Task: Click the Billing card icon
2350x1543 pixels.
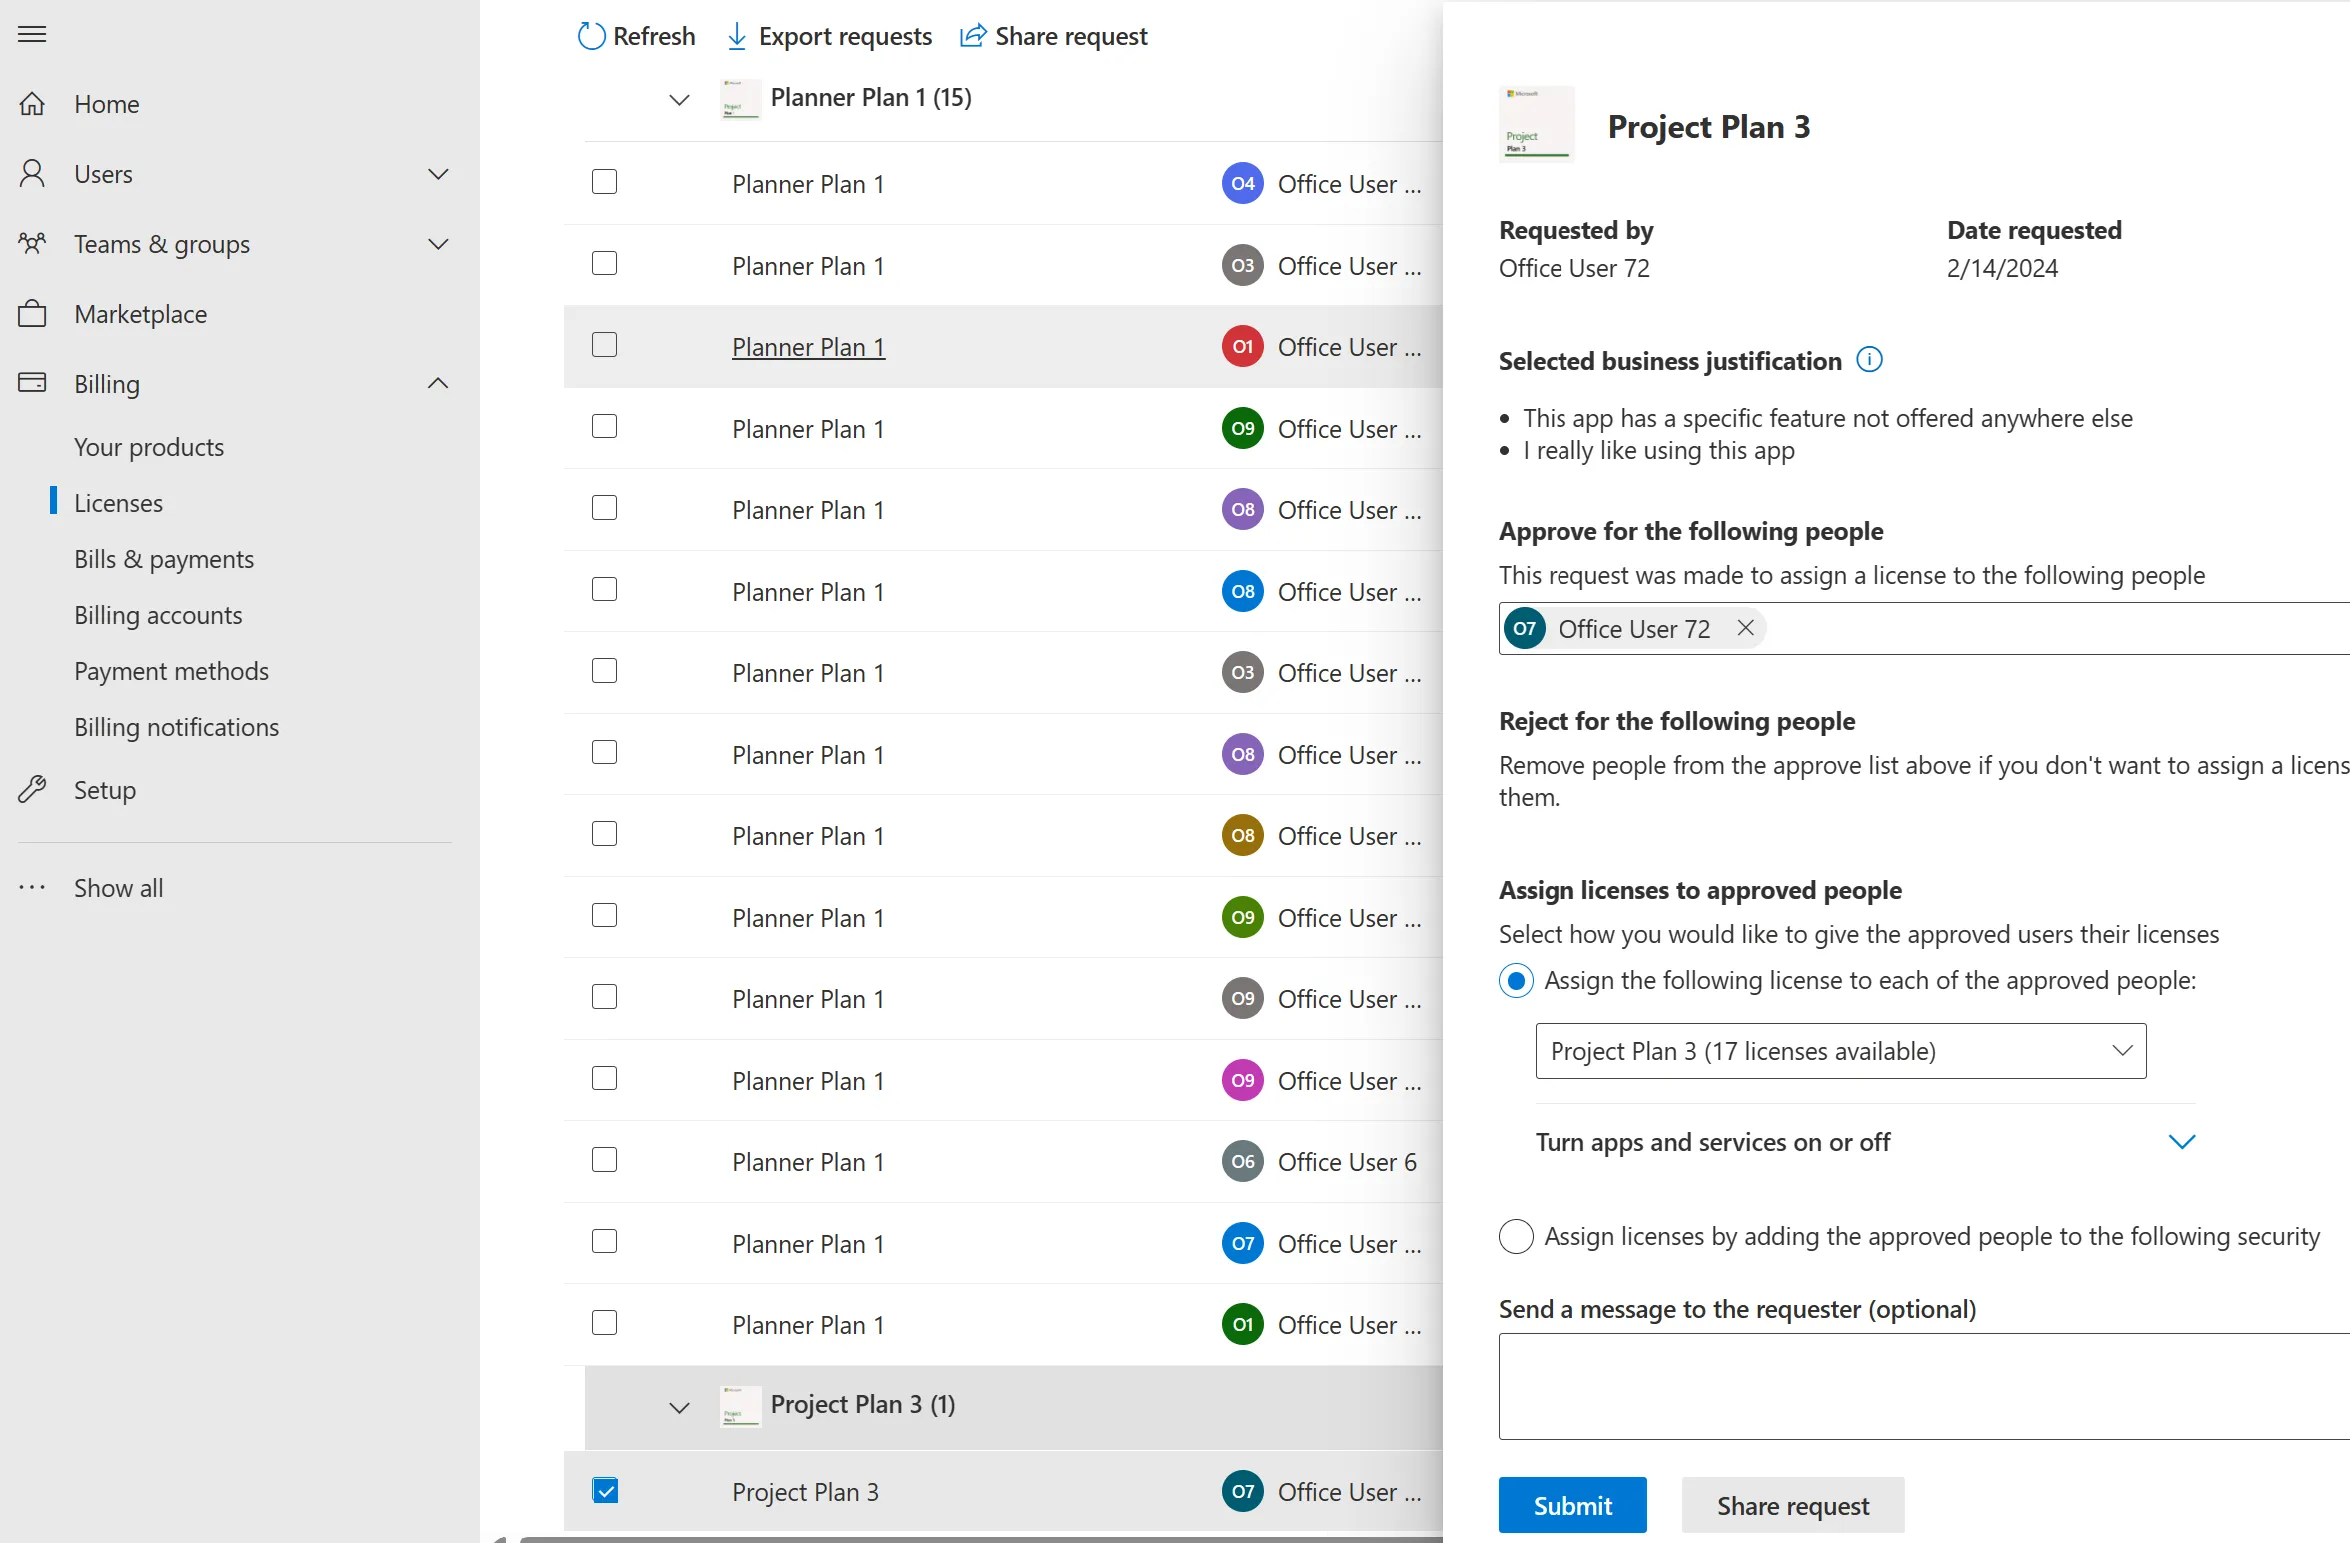Action: pyautogui.click(x=32, y=383)
